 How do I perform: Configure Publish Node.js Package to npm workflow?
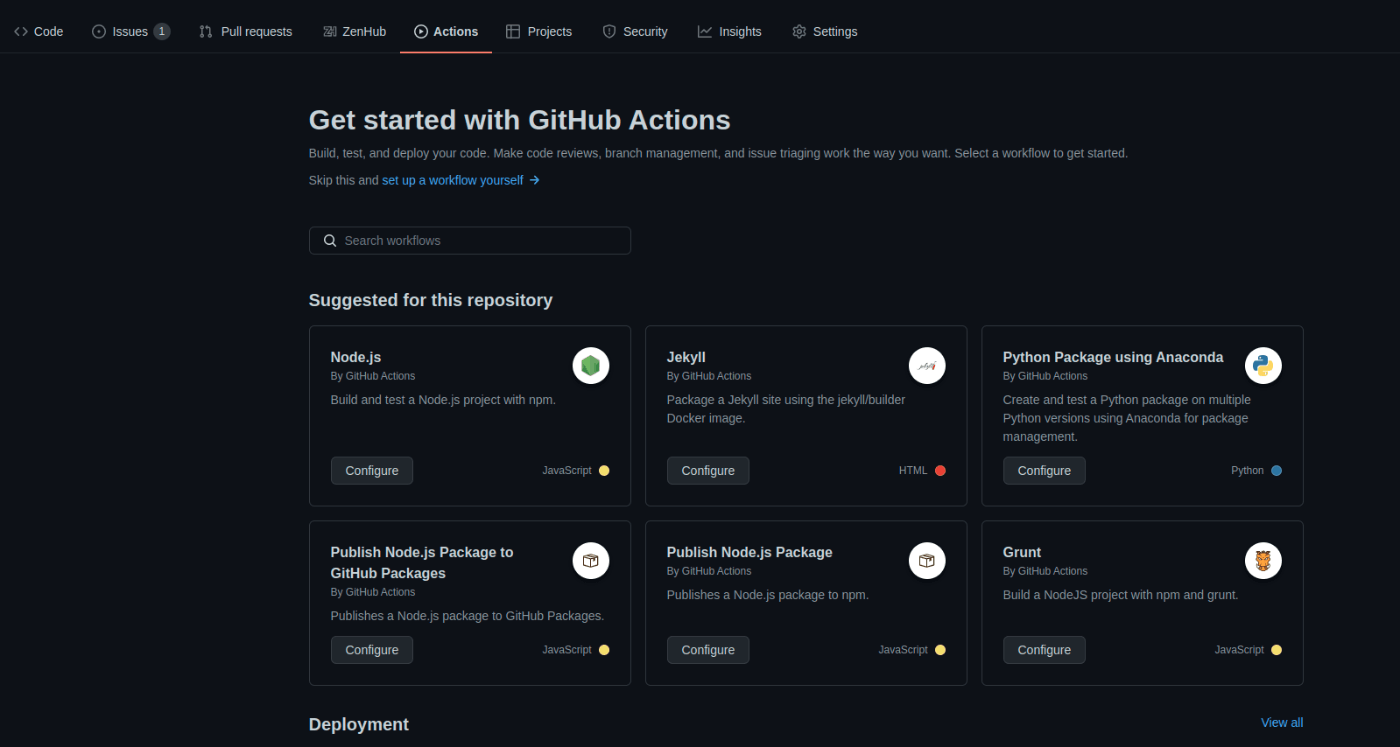coord(708,650)
